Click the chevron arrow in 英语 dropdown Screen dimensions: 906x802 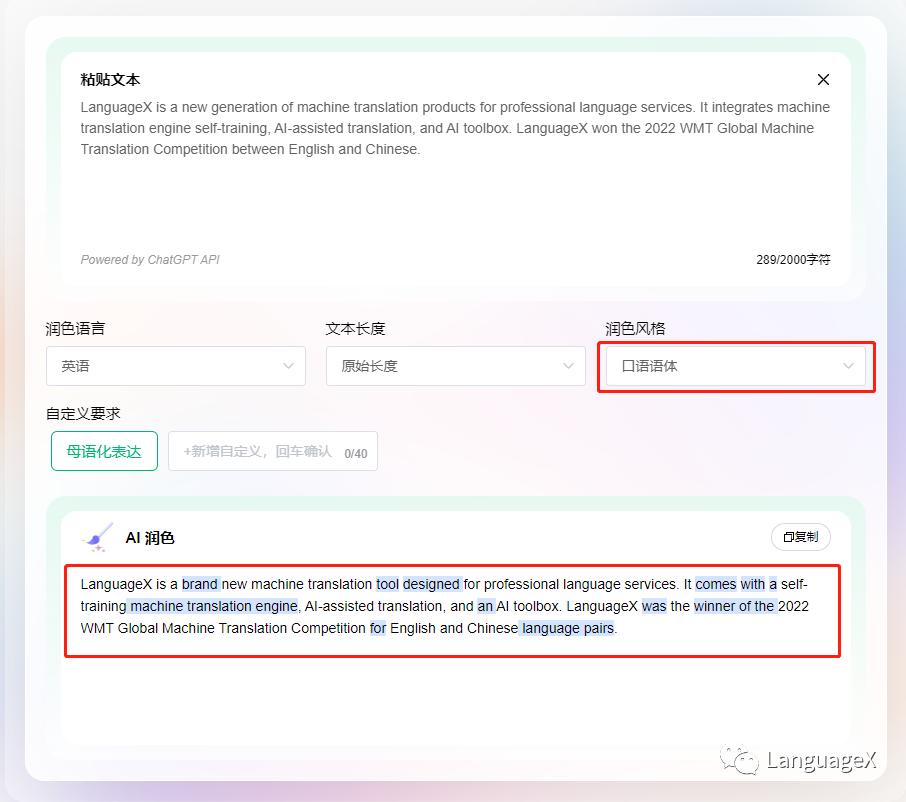(288, 366)
